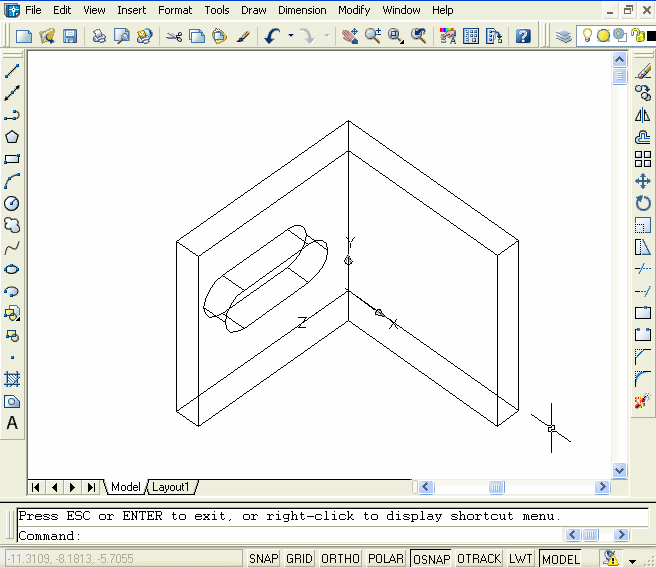Toggle SNAP mode in status bar
The width and height of the screenshot is (656, 568).
264,559
